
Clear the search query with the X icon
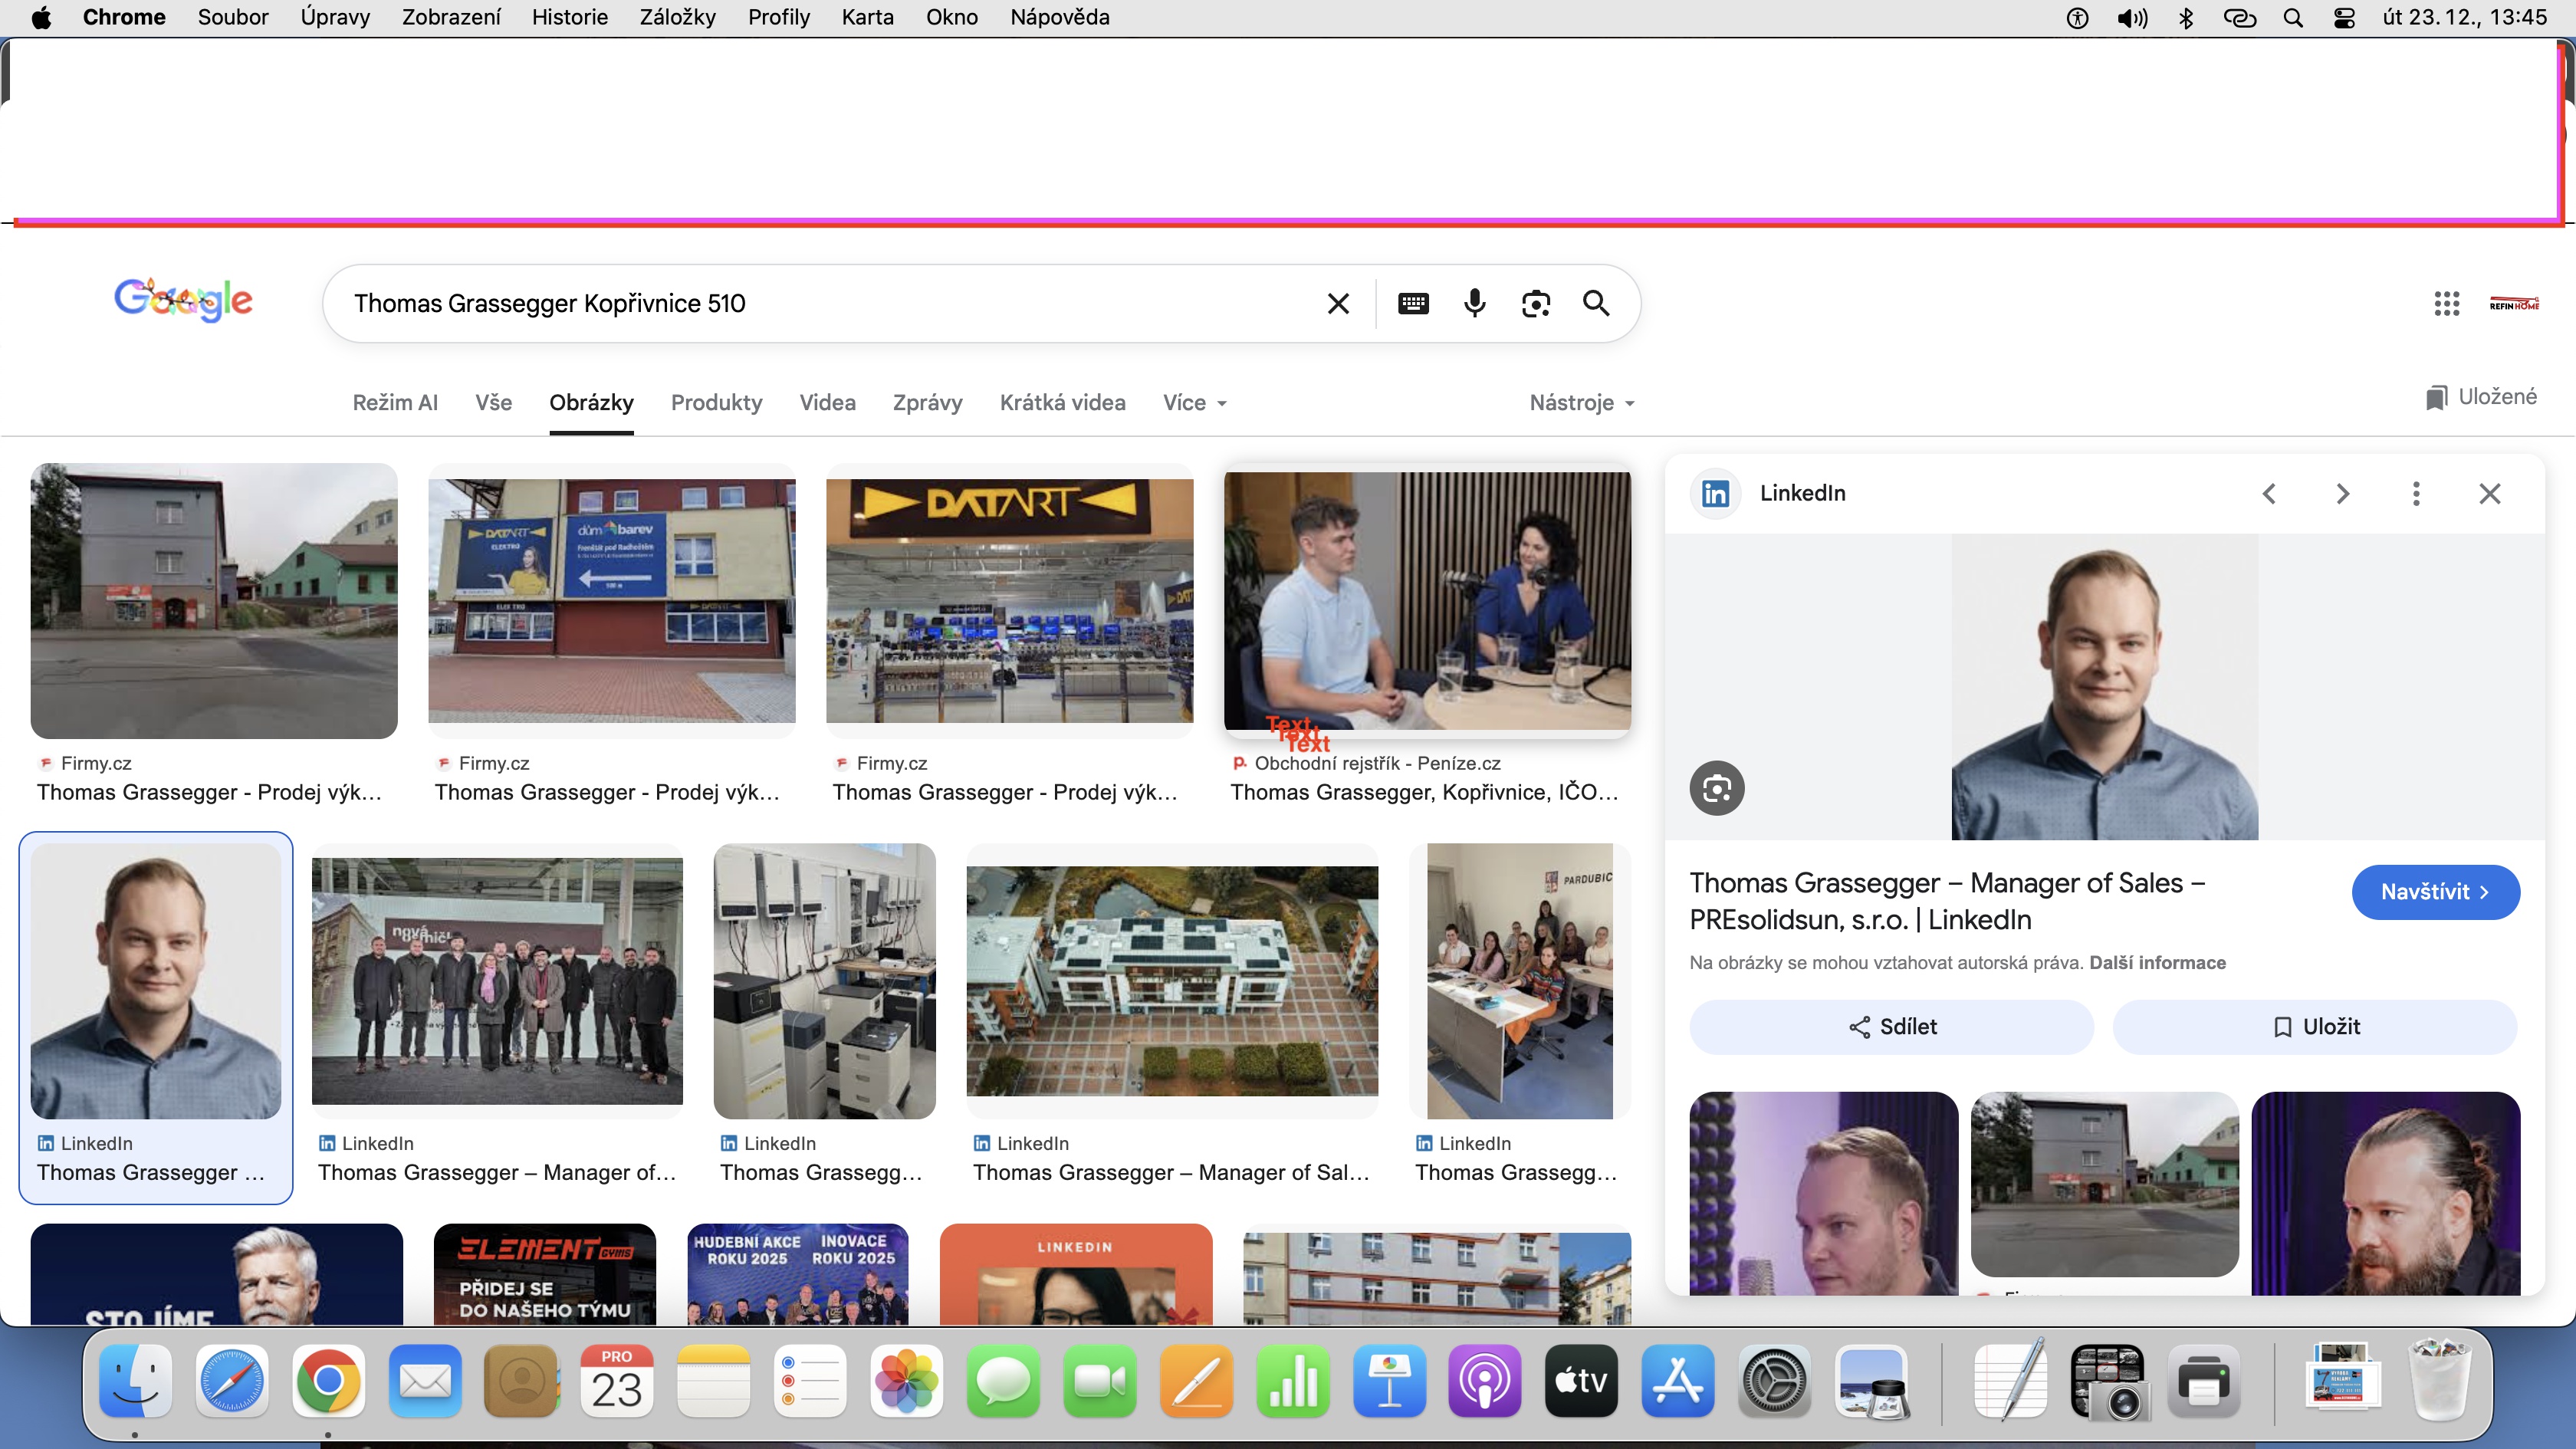pos(1338,303)
